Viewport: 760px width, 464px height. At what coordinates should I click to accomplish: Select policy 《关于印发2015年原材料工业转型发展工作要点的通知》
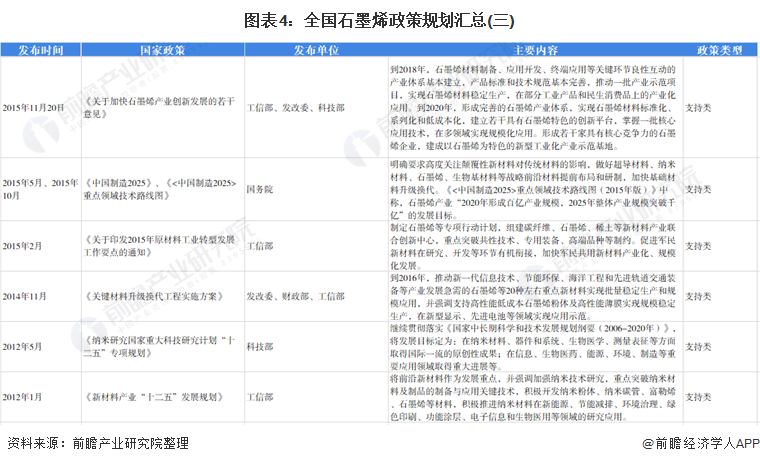tap(159, 246)
